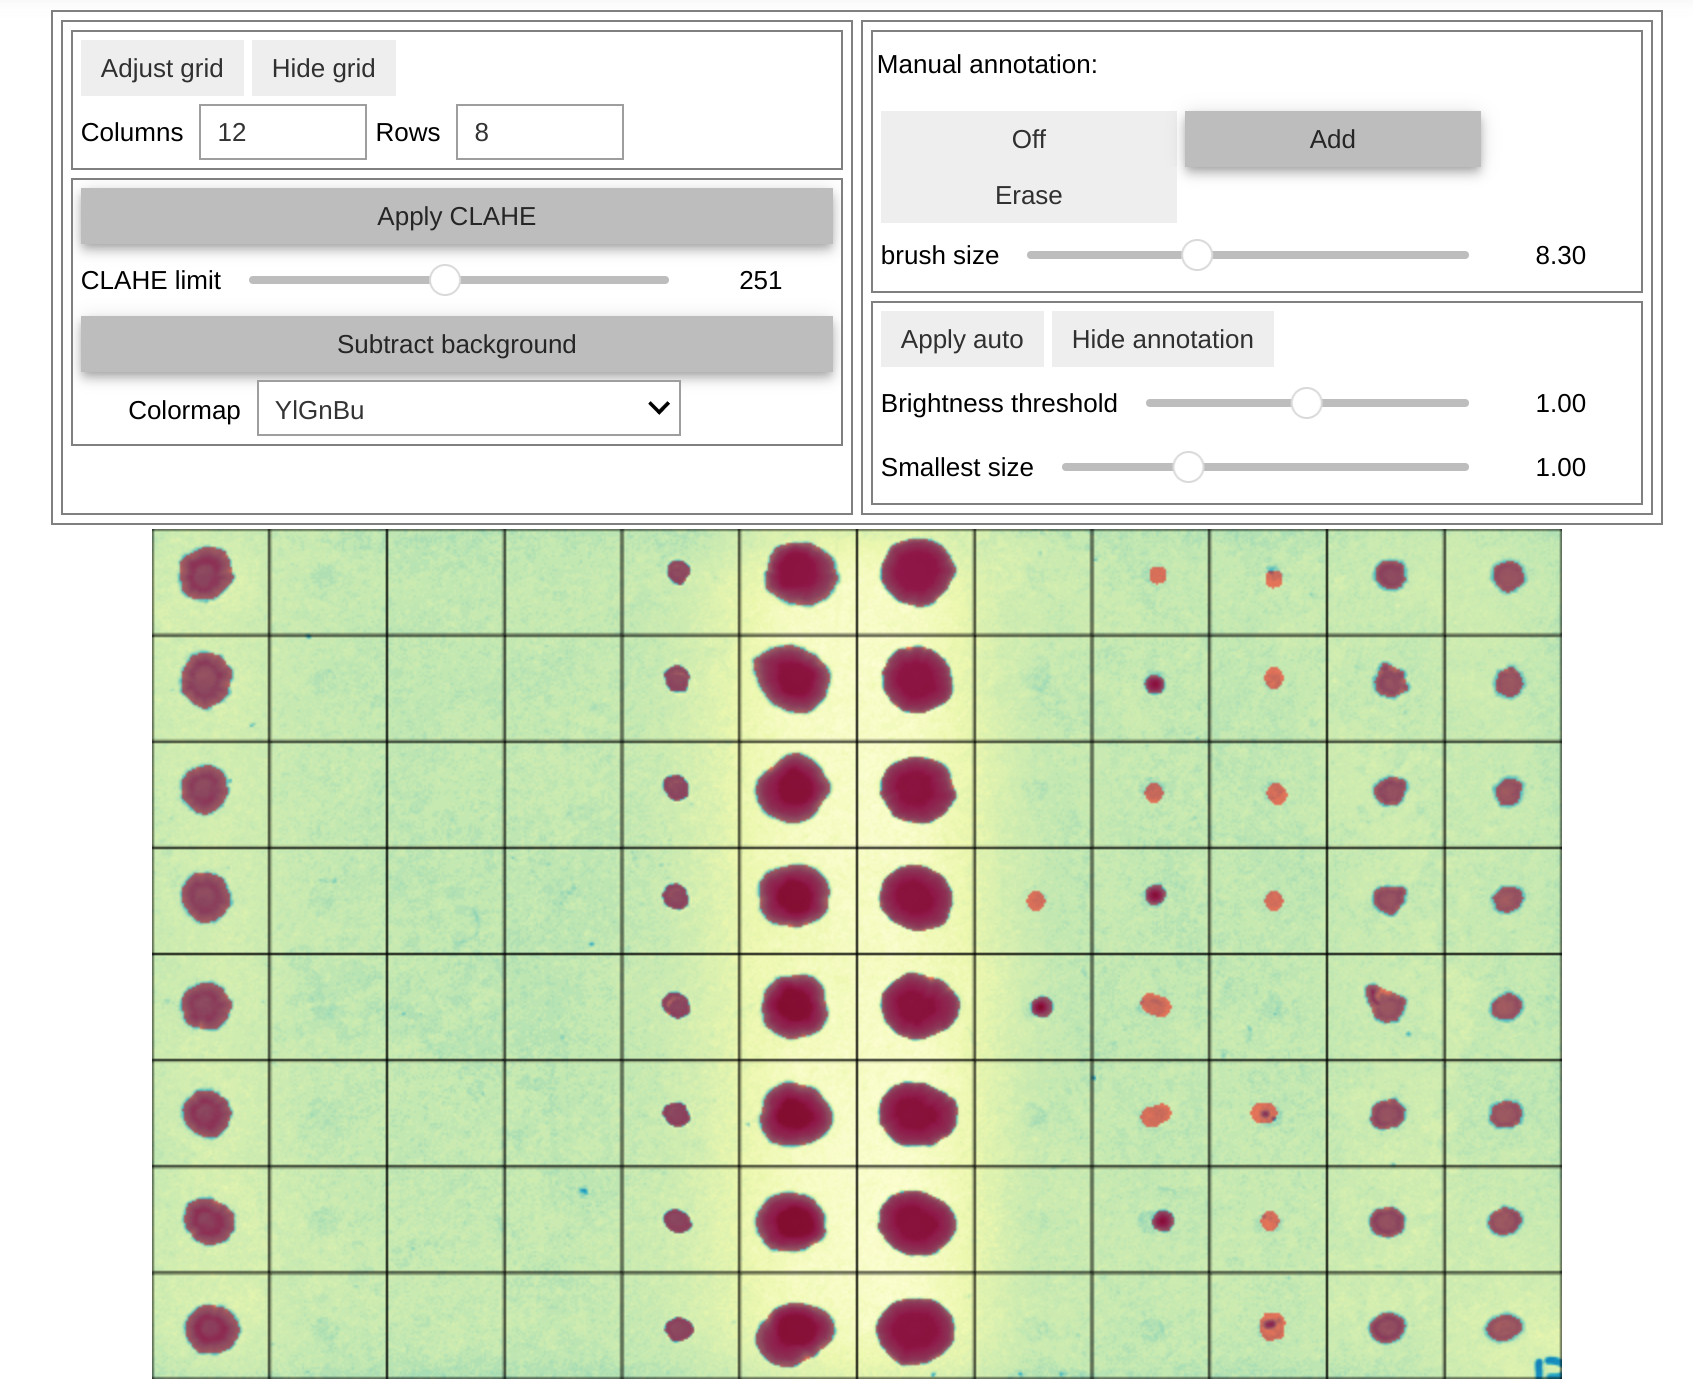This screenshot has width=1693, height=1393.
Task: Click the top-left colony in the grid
Action: pyautogui.click(x=206, y=574)
